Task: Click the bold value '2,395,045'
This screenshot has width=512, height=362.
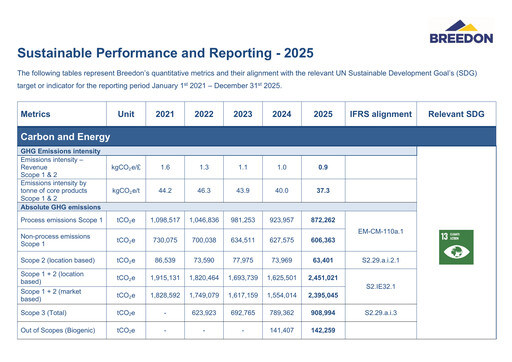Action: point(323,295)
